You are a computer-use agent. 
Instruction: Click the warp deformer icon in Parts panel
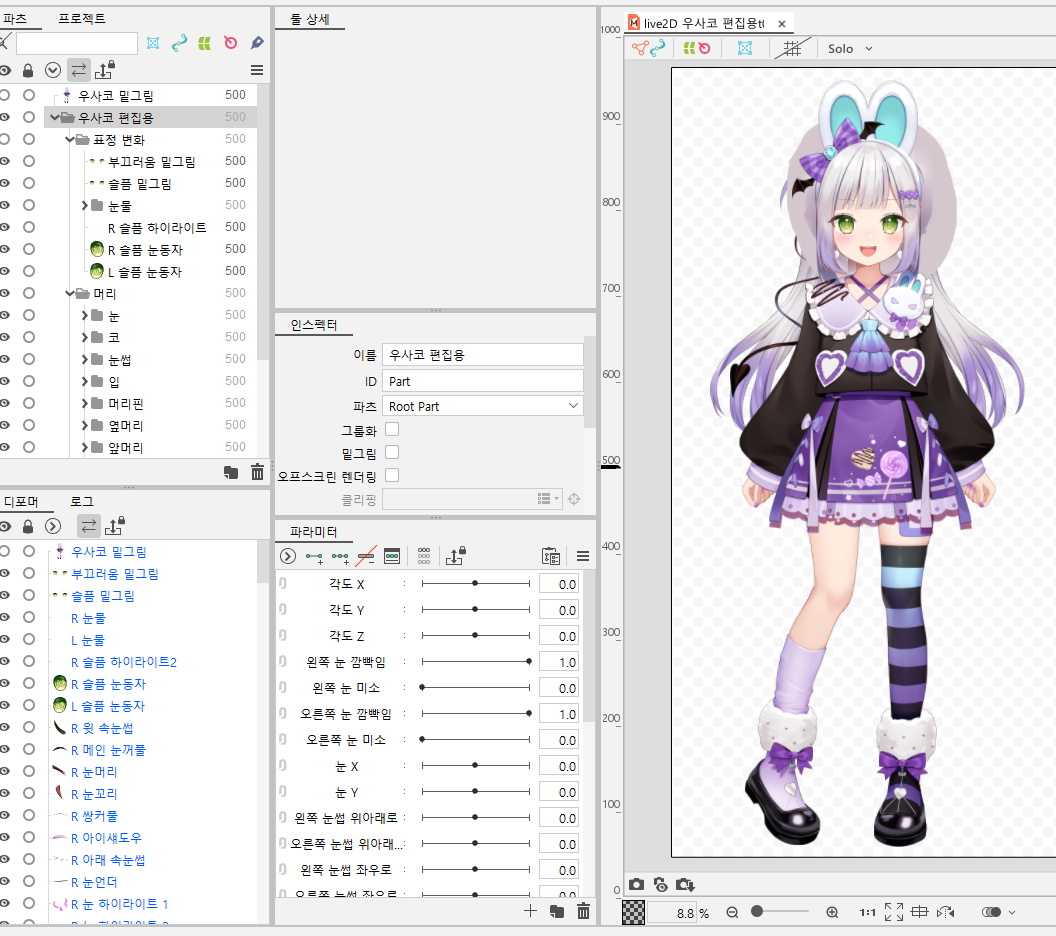pyautogui.click(x=153, y=43)
